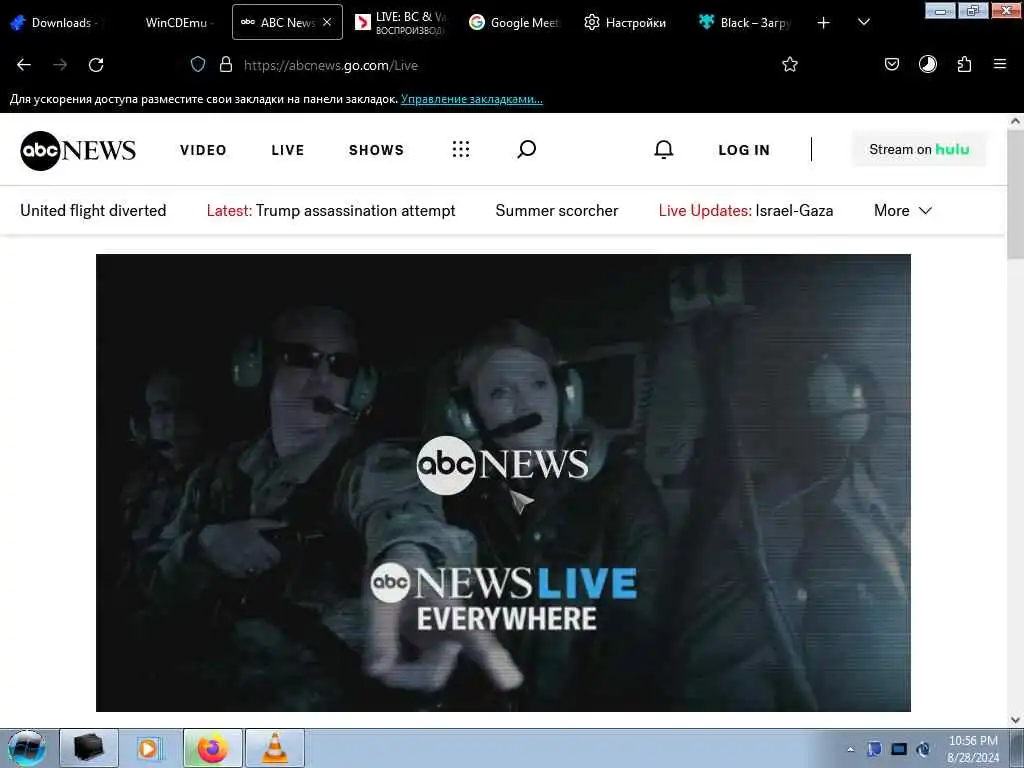Open Latest: Trump assassination attempt link

tap(331, 210)
